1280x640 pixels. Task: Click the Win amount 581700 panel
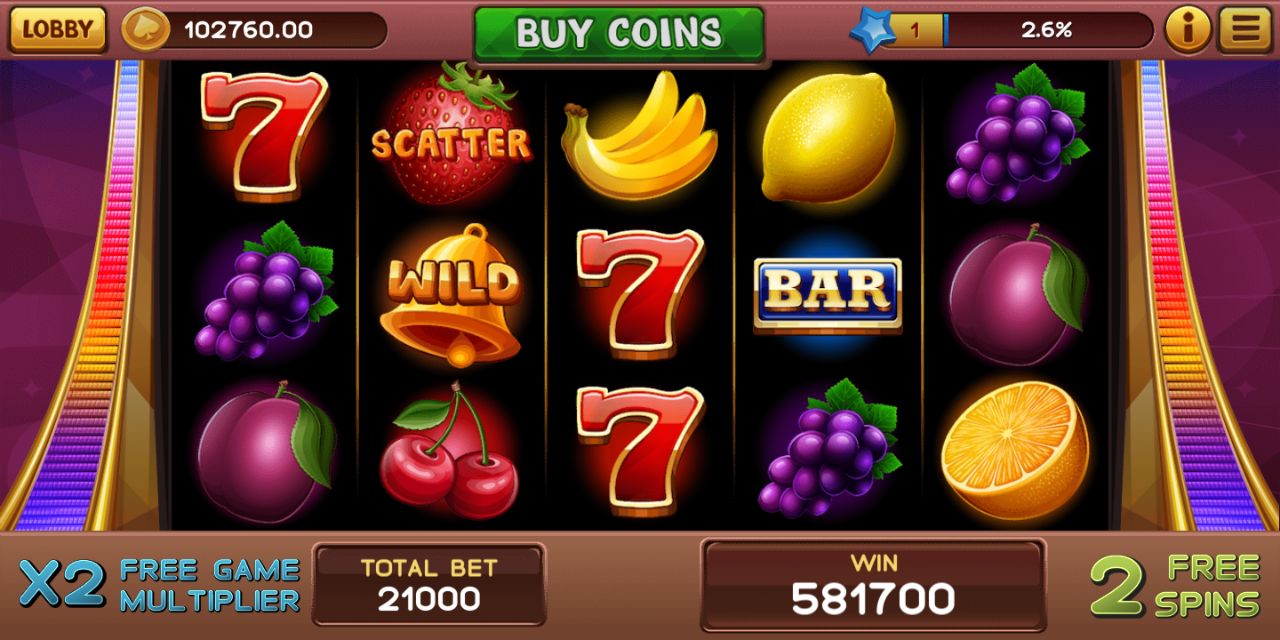(x=873, y=585)
